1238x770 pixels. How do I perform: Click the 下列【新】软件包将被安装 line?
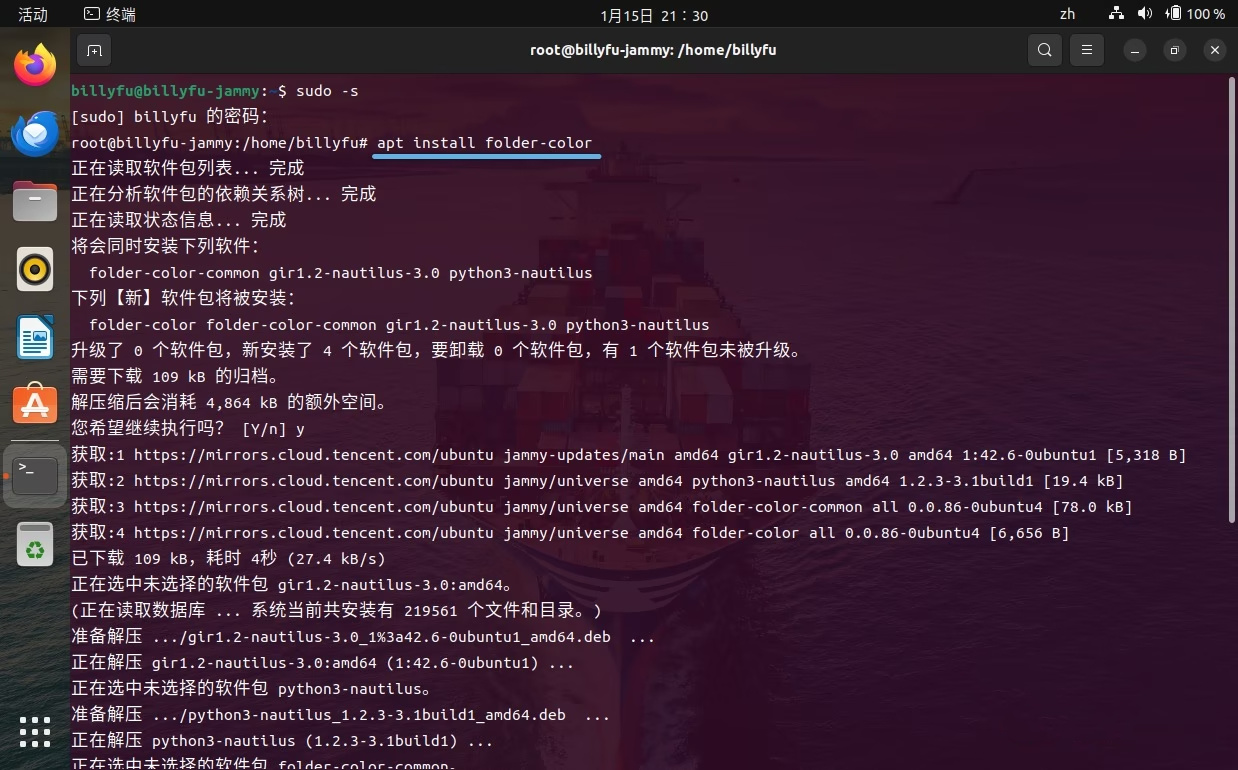(x=183, y=298)
